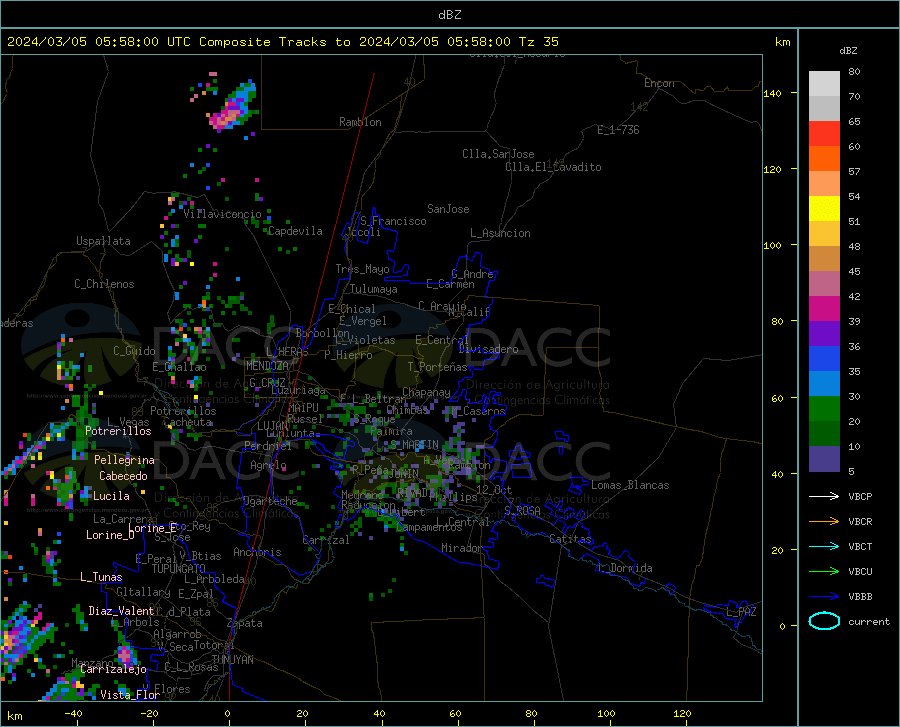This screenshot has width=900, height=727.
Task: Click the Ugarteche map label
Action: coord(270,501)
